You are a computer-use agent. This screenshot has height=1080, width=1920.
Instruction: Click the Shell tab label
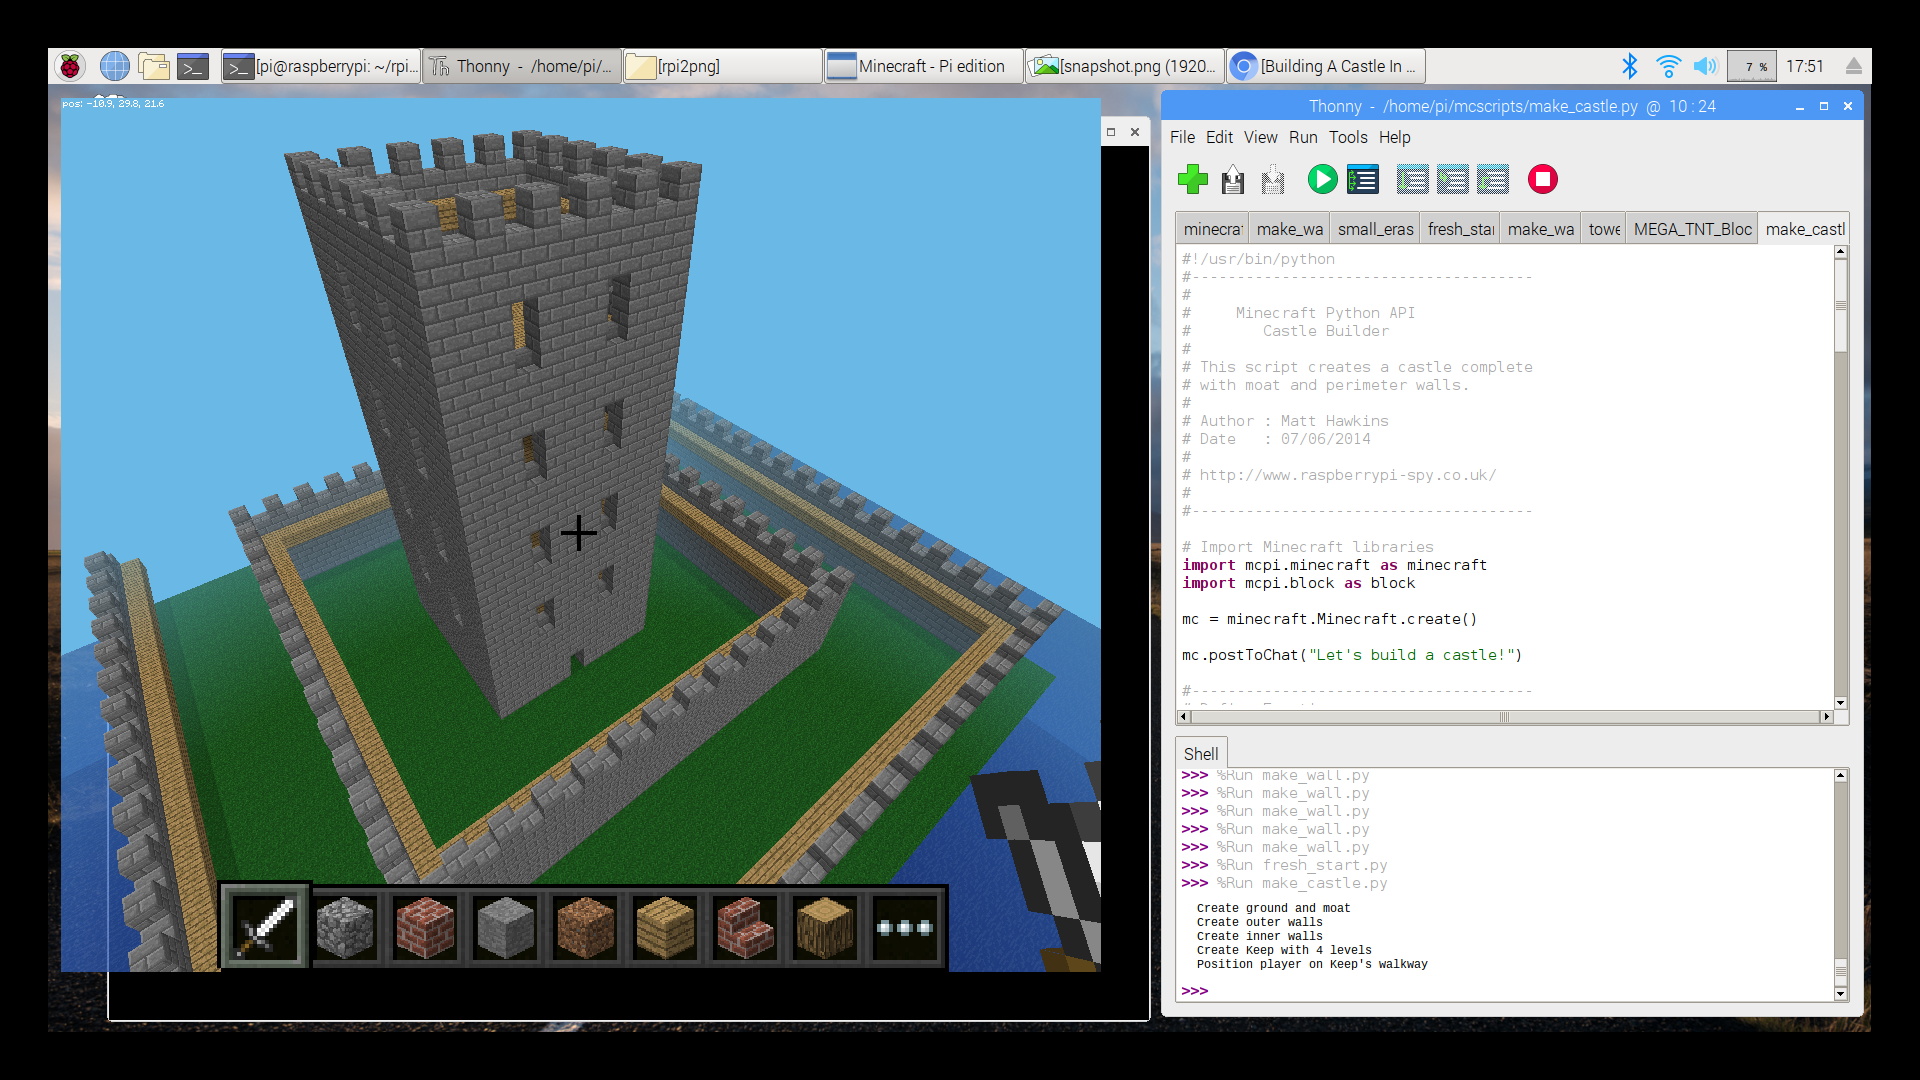[x=1200, y=754]
